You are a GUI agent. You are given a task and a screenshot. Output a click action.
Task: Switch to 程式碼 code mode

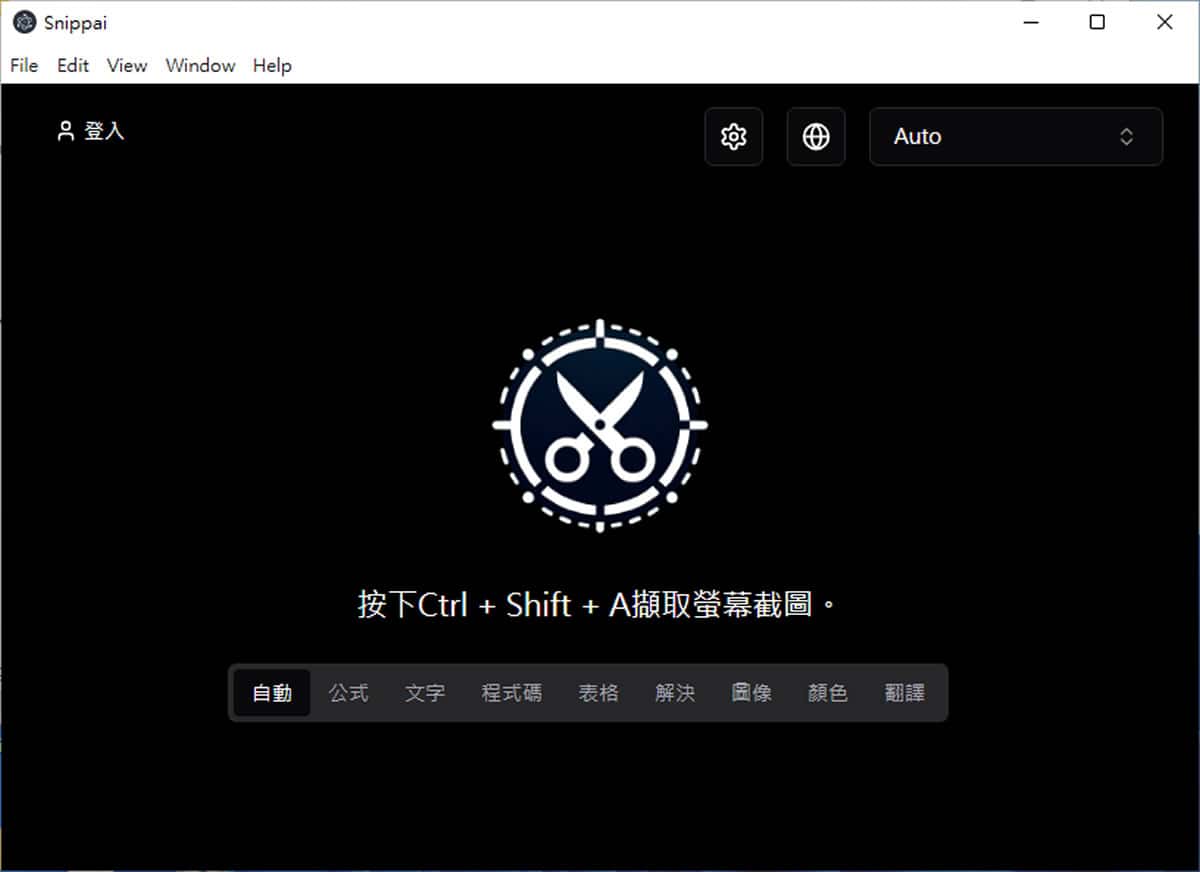point(510,692)
